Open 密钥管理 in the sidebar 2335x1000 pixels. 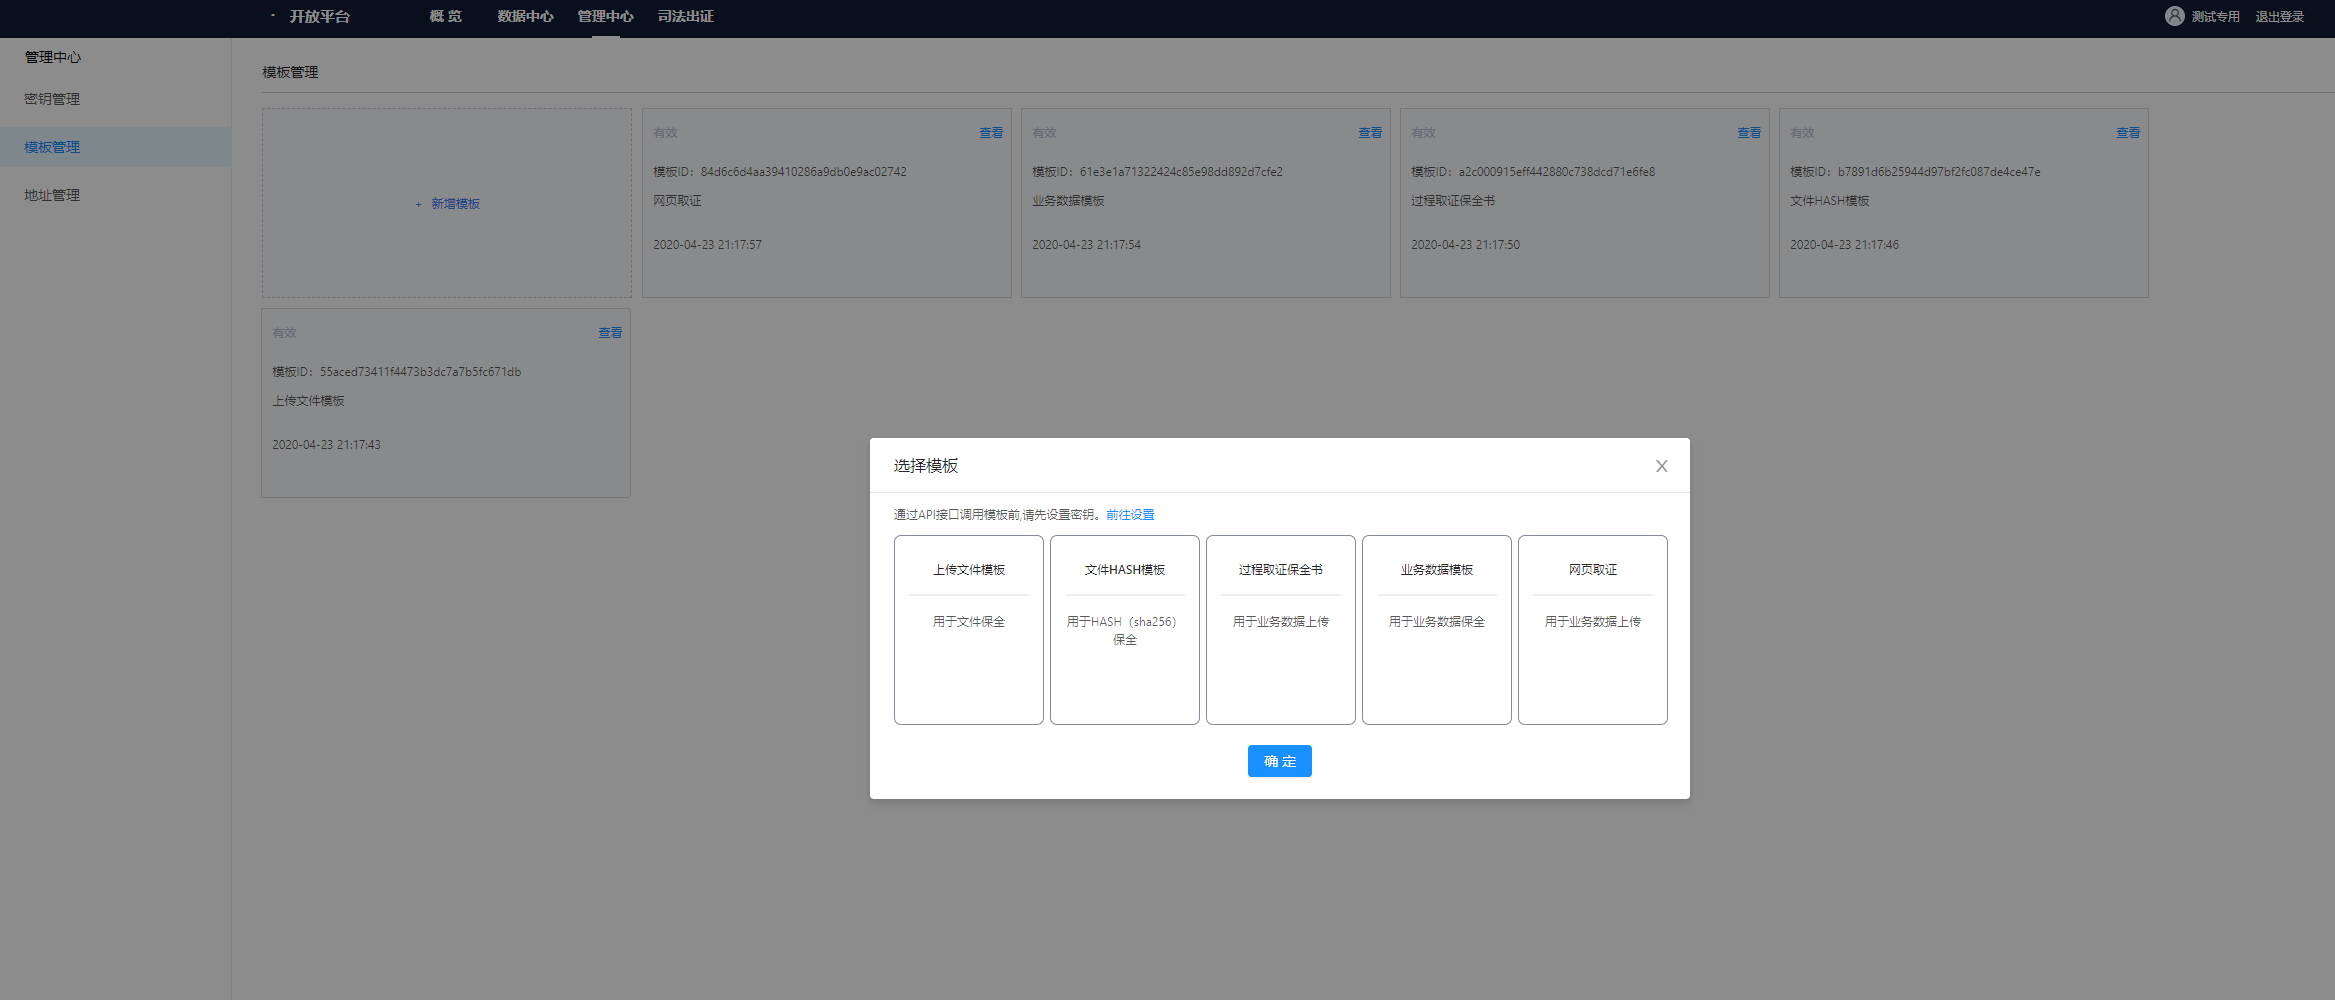pos(52,99)
